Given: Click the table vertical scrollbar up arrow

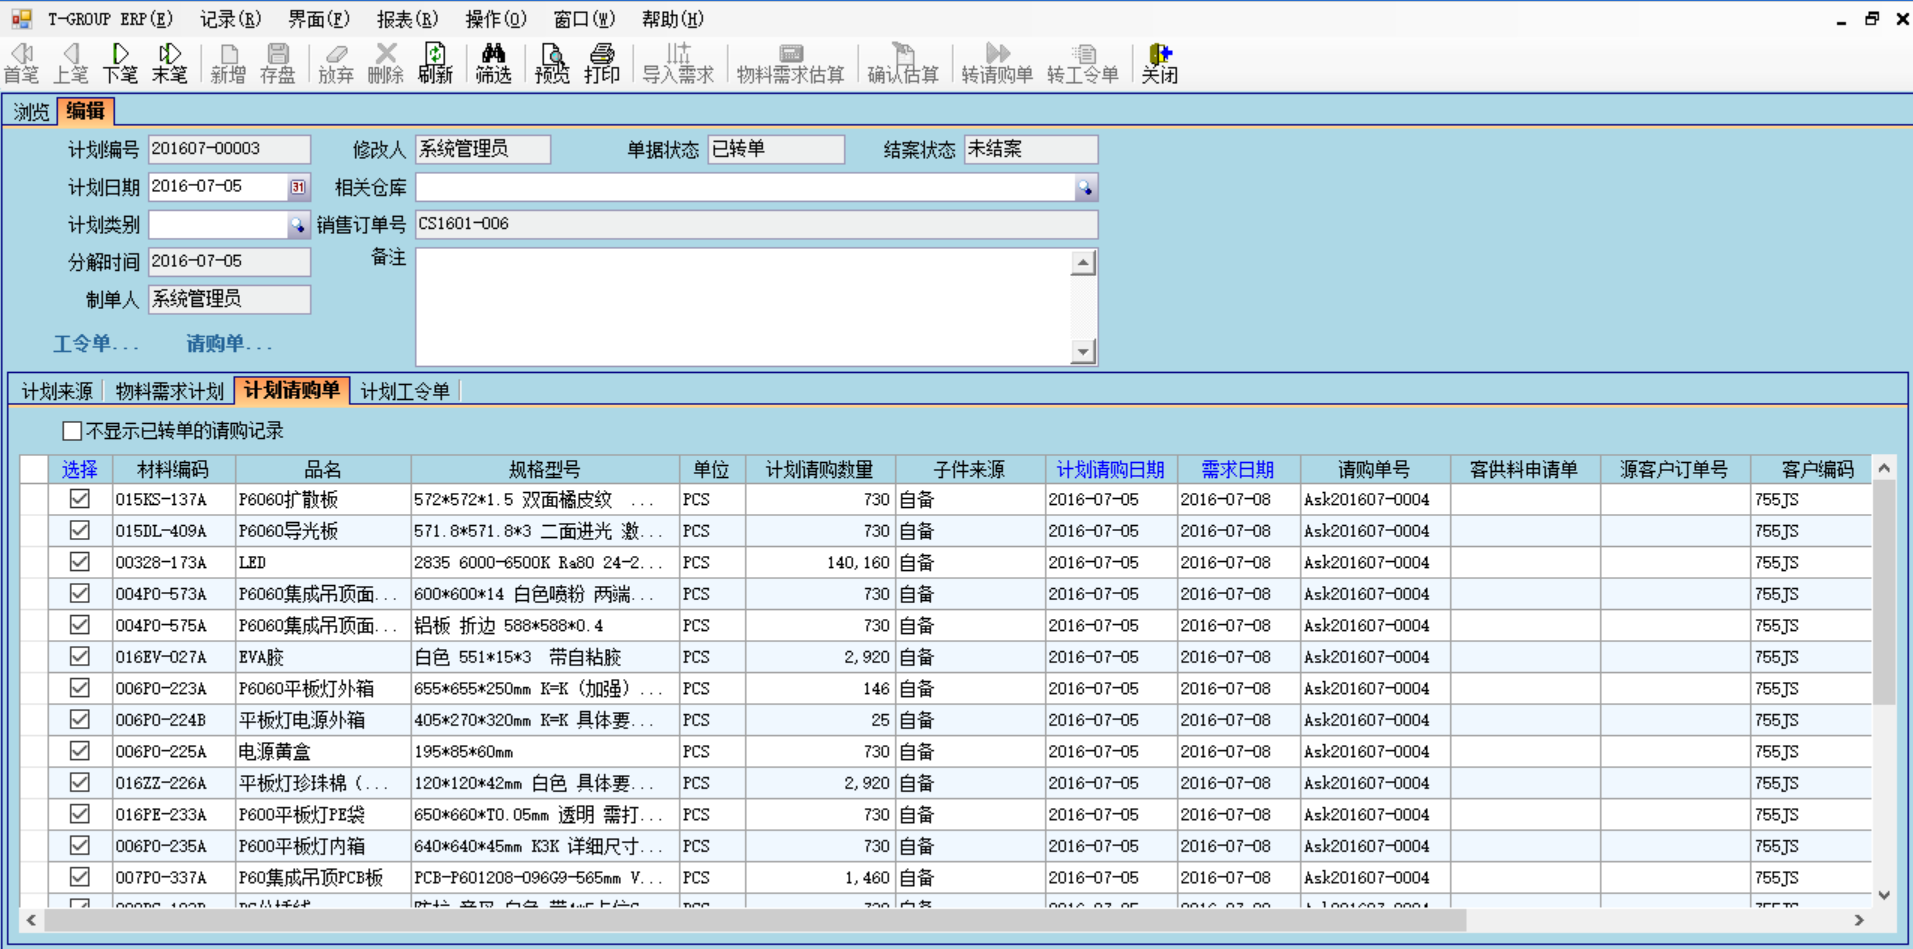Looking at the screenshot, I should [1884, 467].
